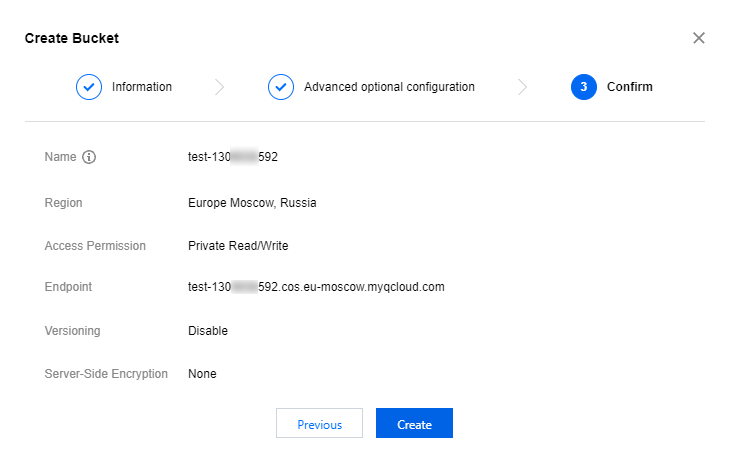Click the Versioning Disable value
The width and height of the screenshot is (730, 468).
(x=208, y=331)
